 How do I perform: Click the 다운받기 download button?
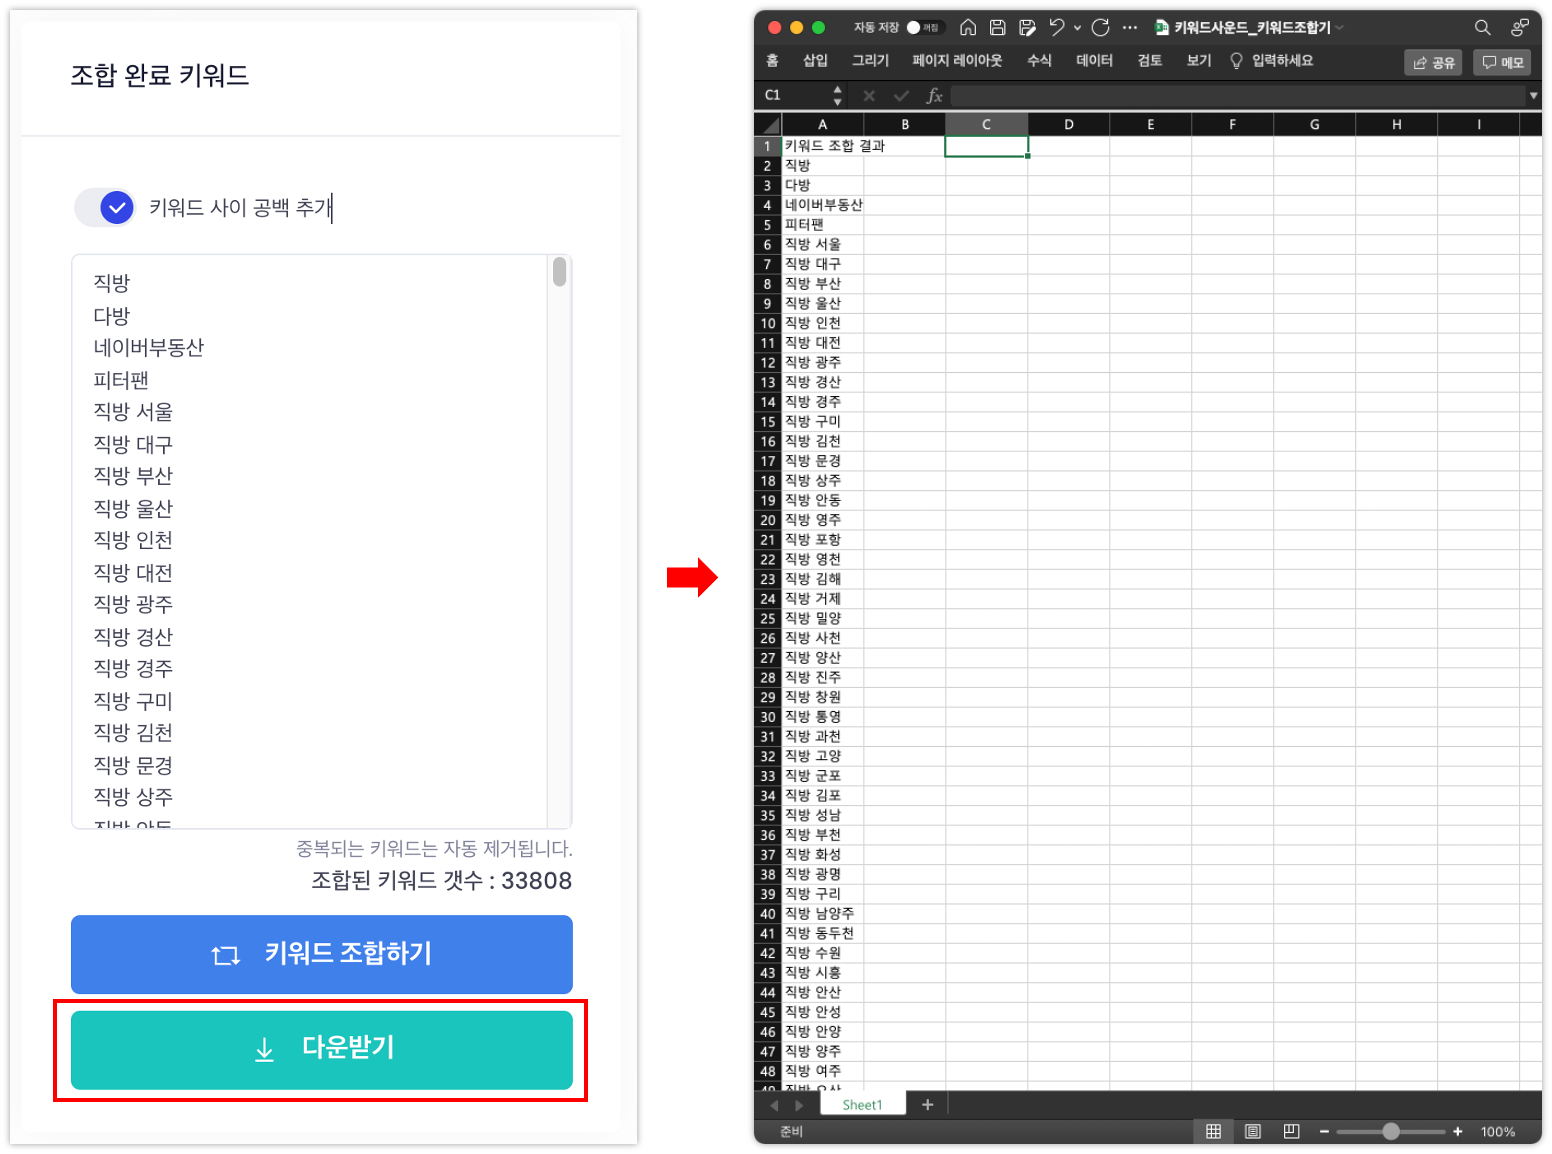322,1049
